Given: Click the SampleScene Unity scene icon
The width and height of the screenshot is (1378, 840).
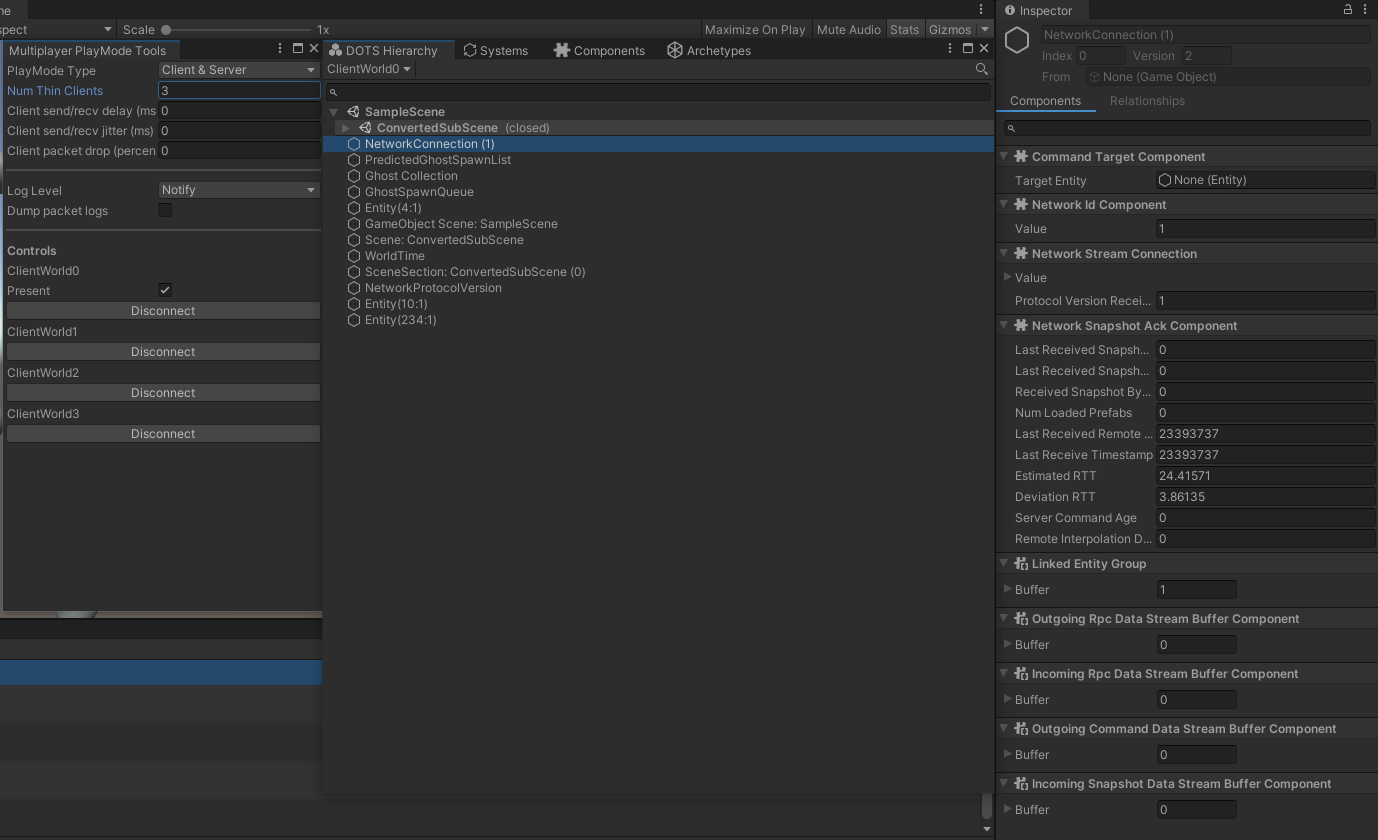Looking at the screenshot, I should point(353,112).
